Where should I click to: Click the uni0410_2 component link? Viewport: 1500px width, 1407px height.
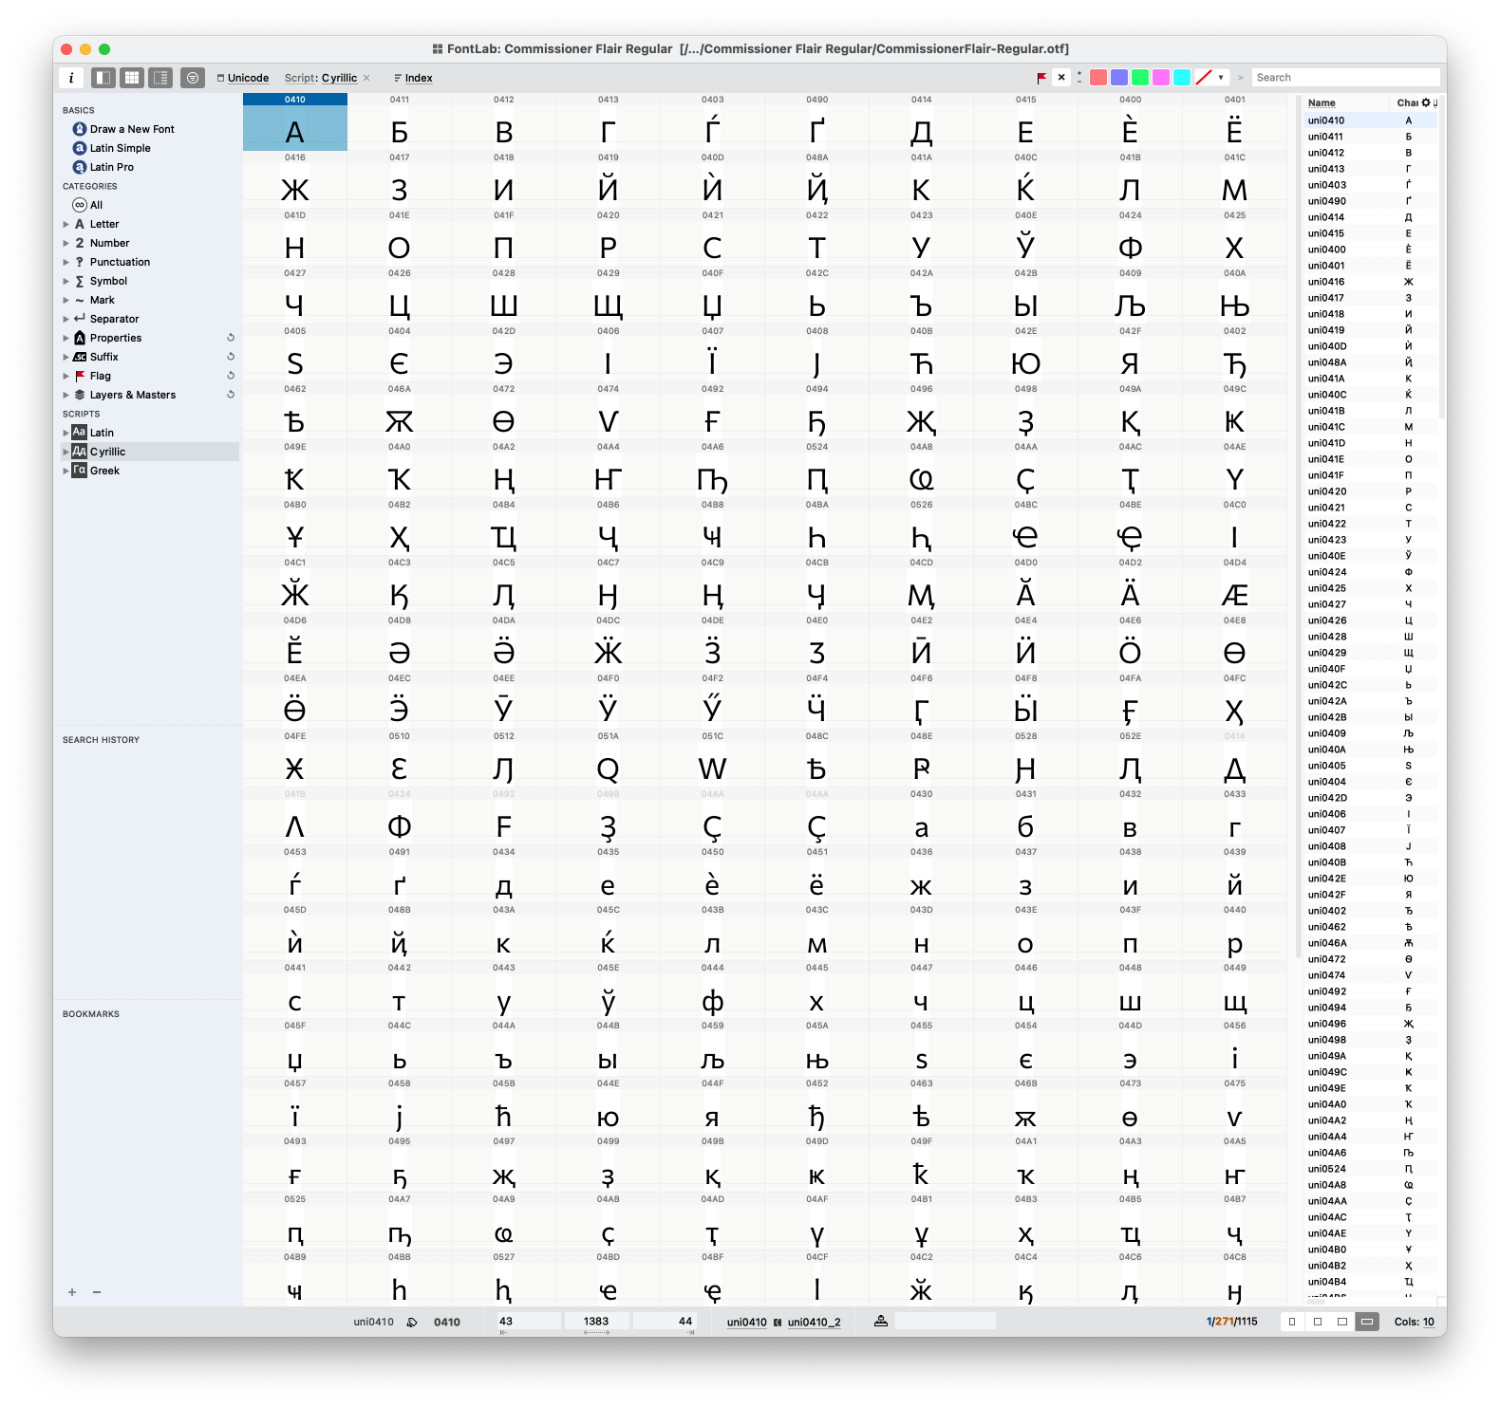pos(814,1322)
